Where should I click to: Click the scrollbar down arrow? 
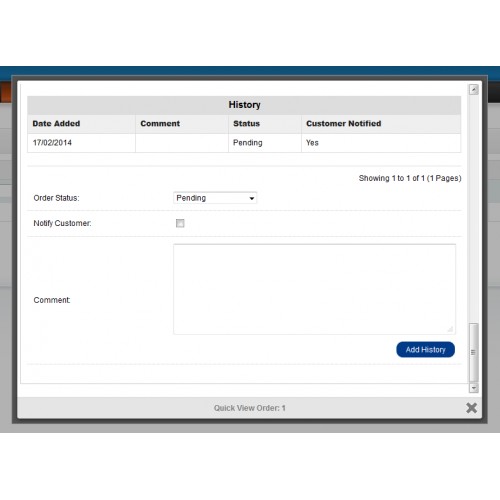pyautogui.click(x=474, y=388)
